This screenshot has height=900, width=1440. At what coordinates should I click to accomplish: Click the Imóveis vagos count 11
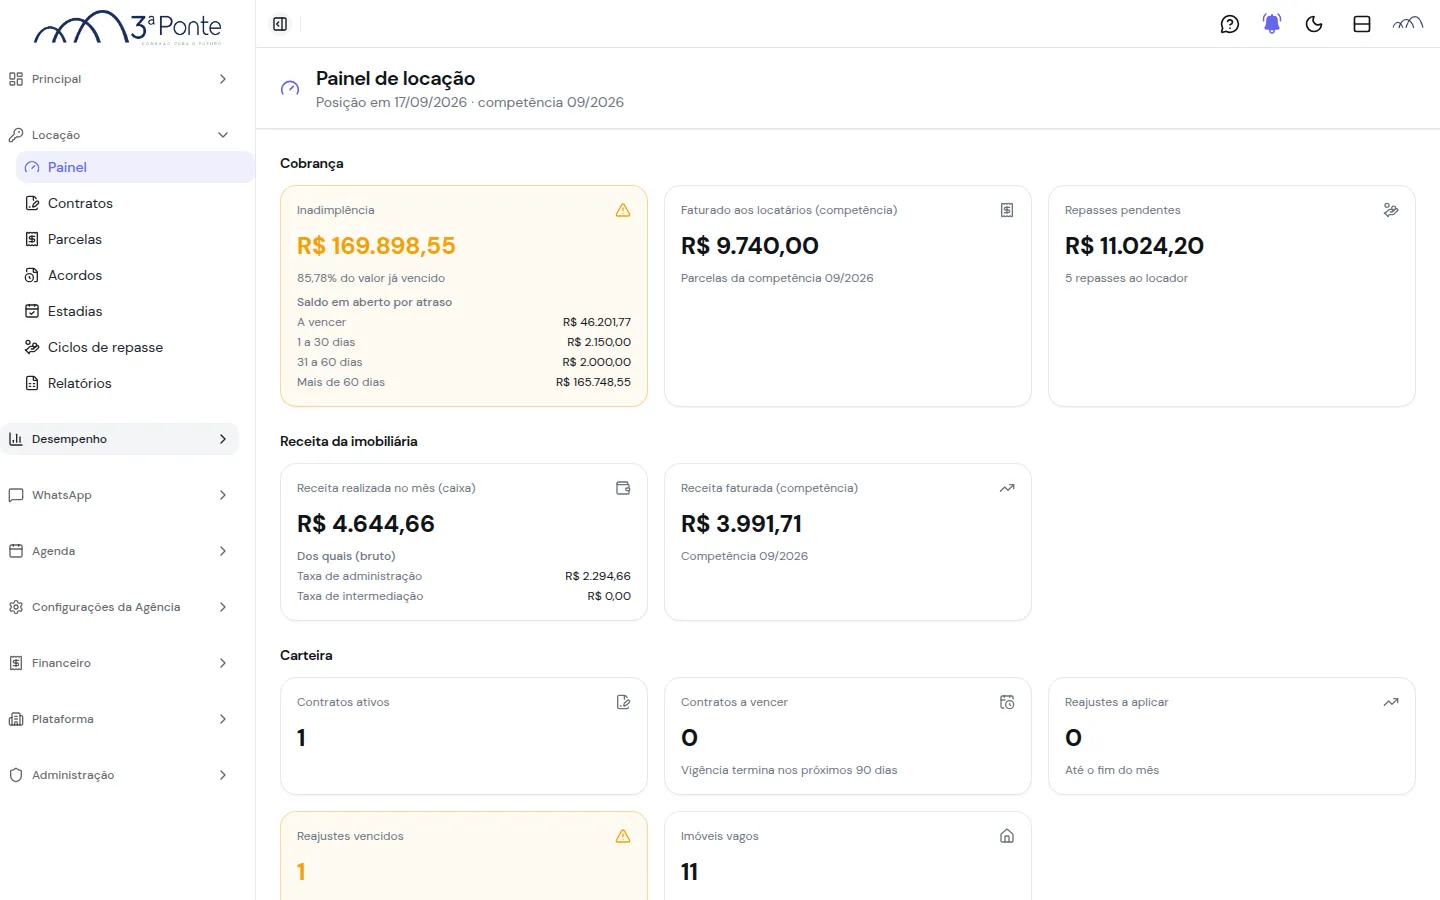click(689, 872)
